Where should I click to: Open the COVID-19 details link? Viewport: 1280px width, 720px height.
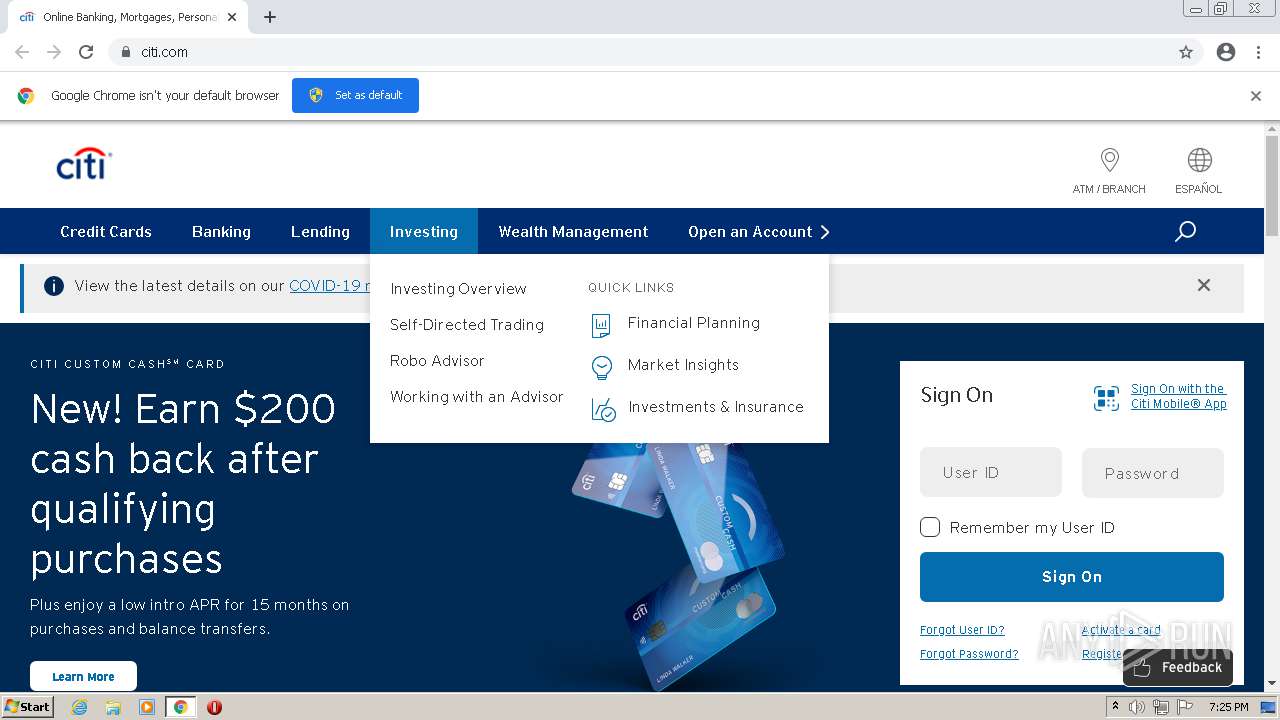pyautogui.click(x=330, y=286)
